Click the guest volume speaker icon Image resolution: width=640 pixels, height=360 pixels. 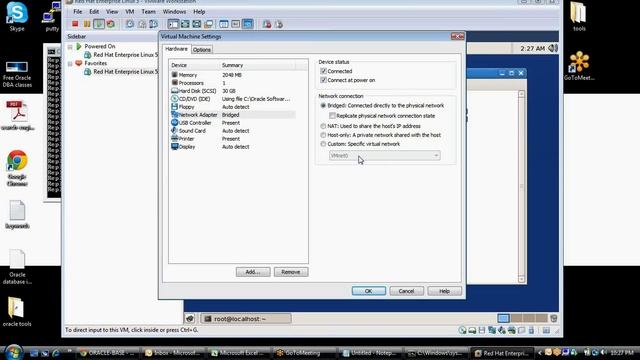coord(553,49)
